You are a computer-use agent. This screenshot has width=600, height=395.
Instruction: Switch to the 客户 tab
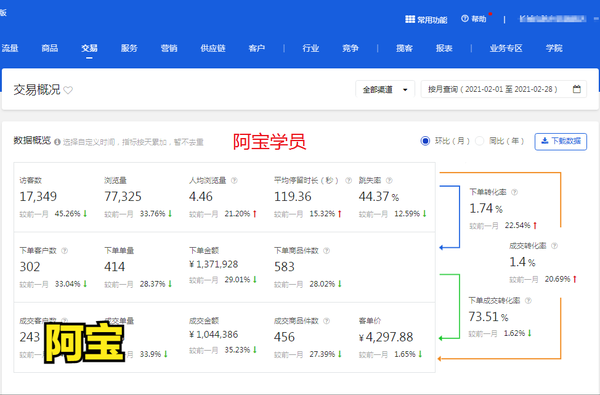256,48
